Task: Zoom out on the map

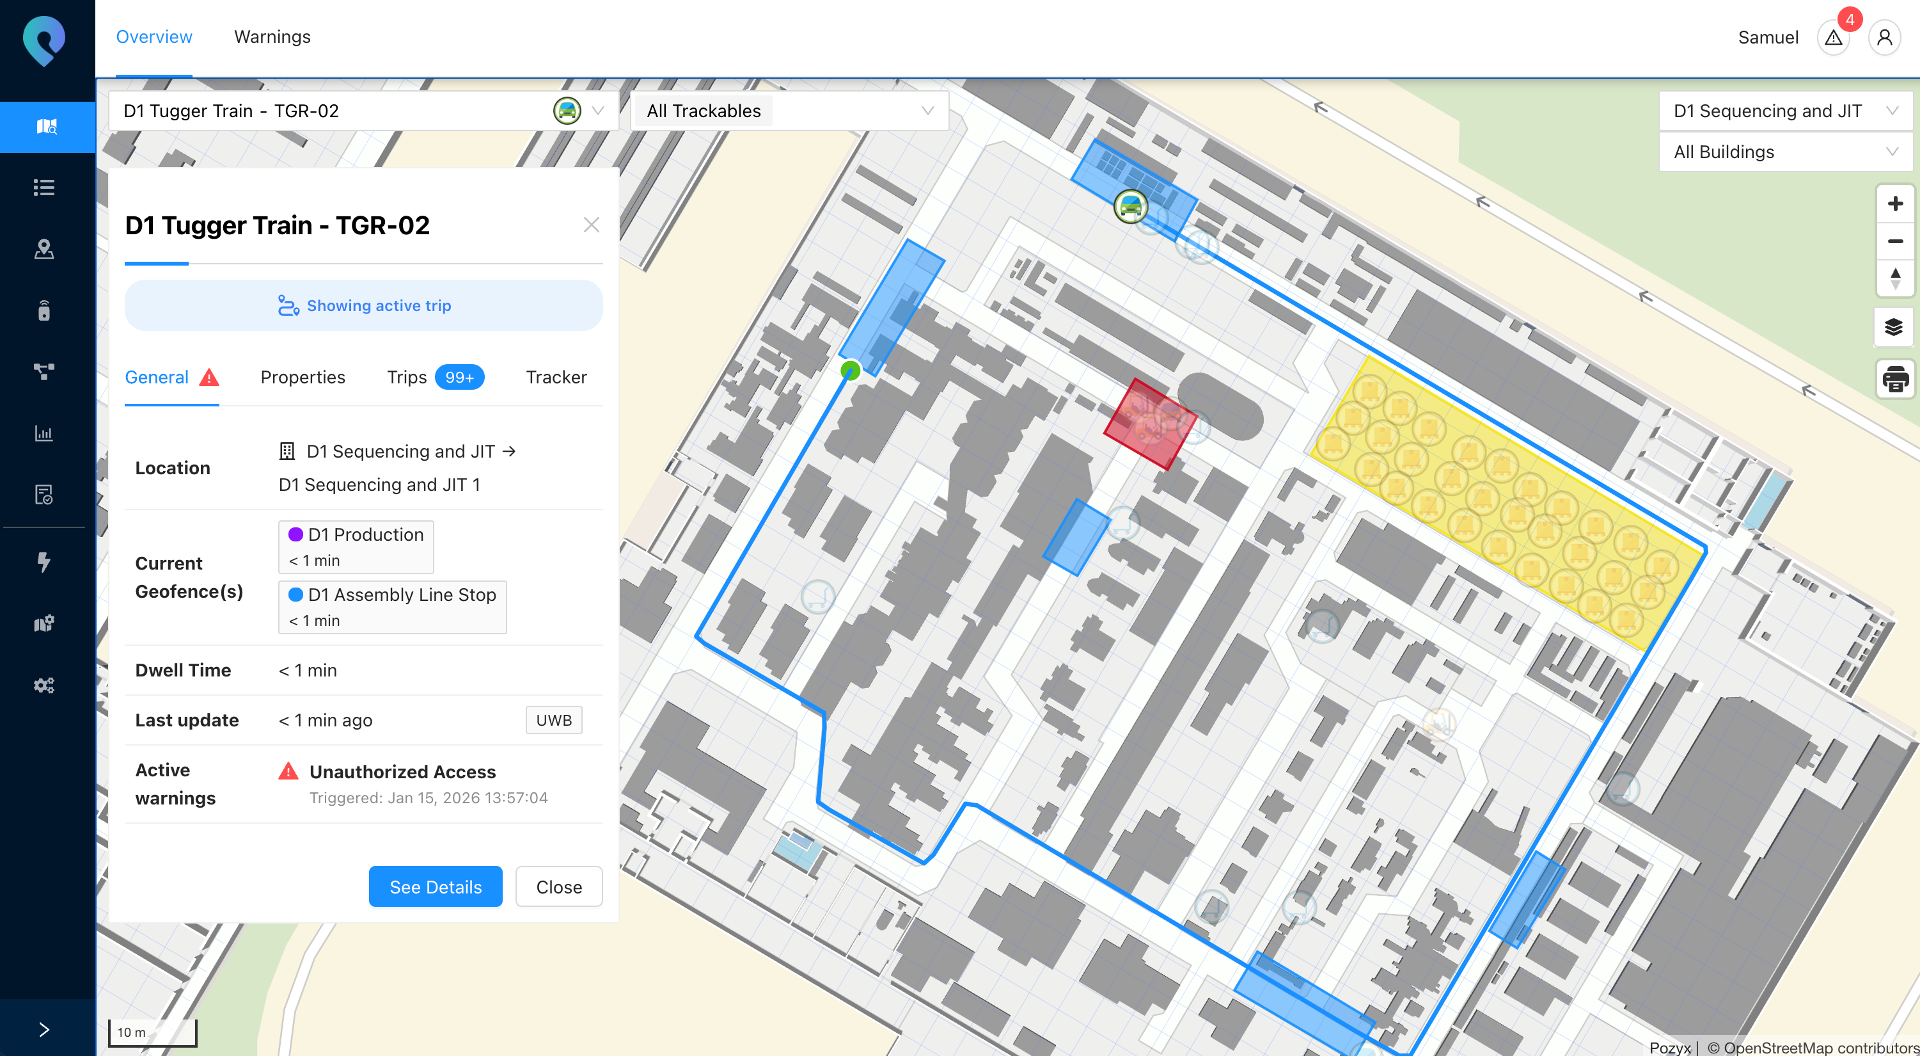Action: tap(1895, 241)
